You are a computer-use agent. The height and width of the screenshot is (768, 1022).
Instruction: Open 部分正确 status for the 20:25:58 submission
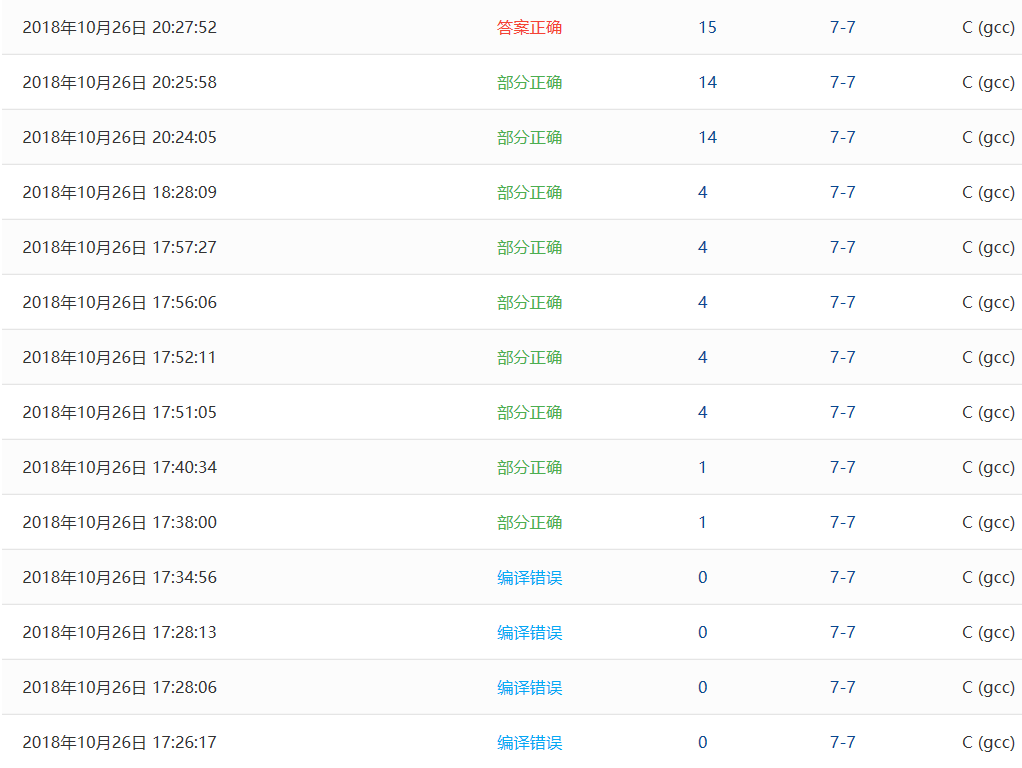529,82
